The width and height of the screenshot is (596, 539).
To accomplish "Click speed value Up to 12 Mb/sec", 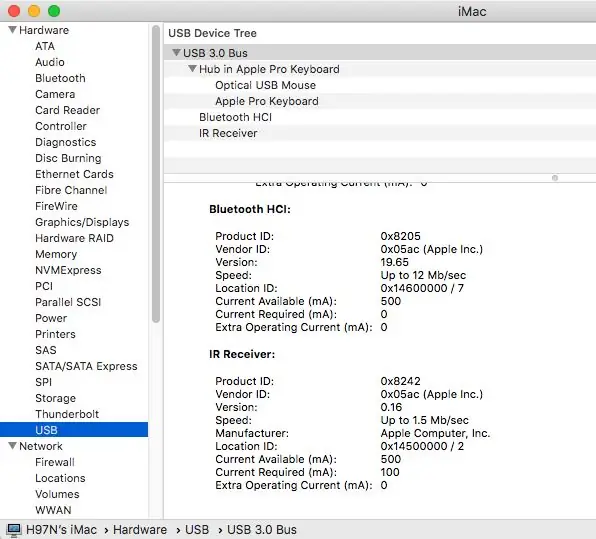I will coord(423,275).
